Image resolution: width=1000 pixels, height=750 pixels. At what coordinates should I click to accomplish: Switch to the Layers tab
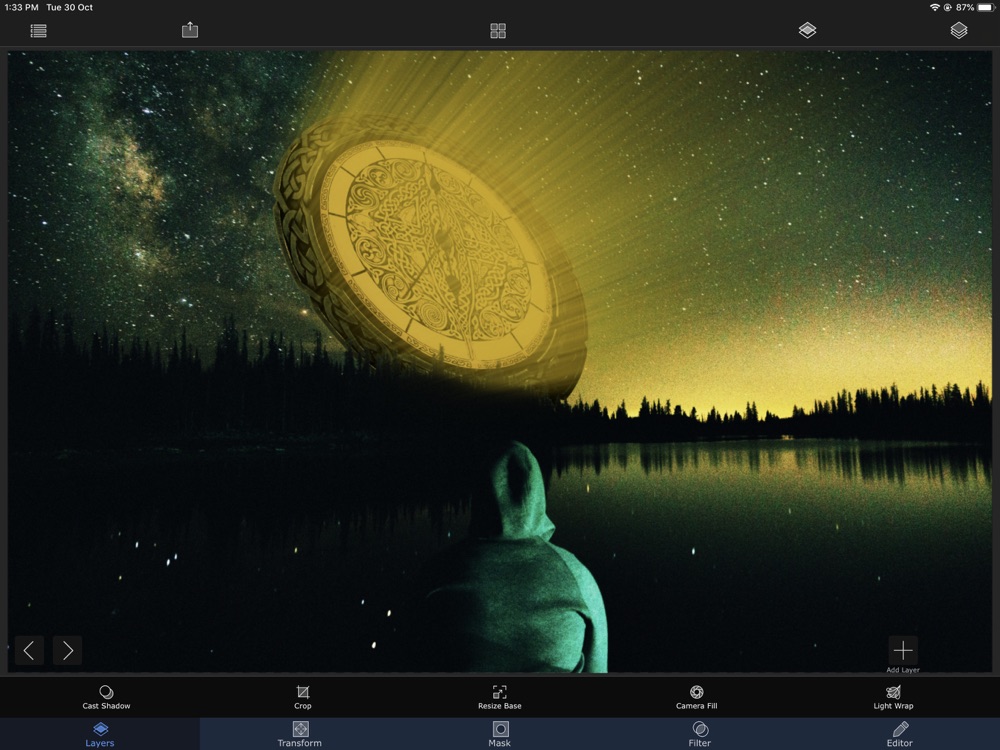click(100, 734)
